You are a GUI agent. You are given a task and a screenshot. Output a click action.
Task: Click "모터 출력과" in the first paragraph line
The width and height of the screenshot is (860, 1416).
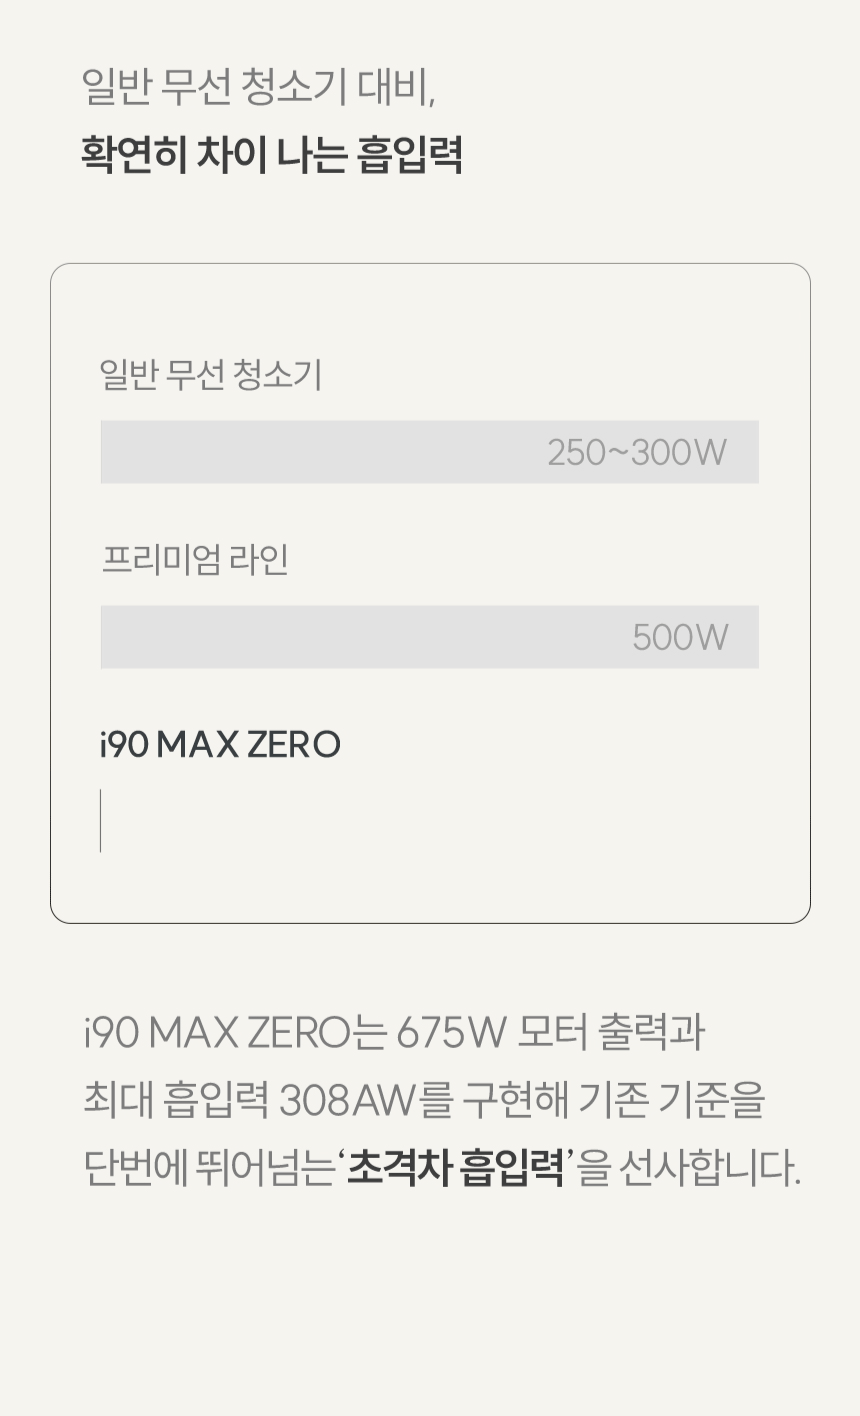(x=610, y=1032)
